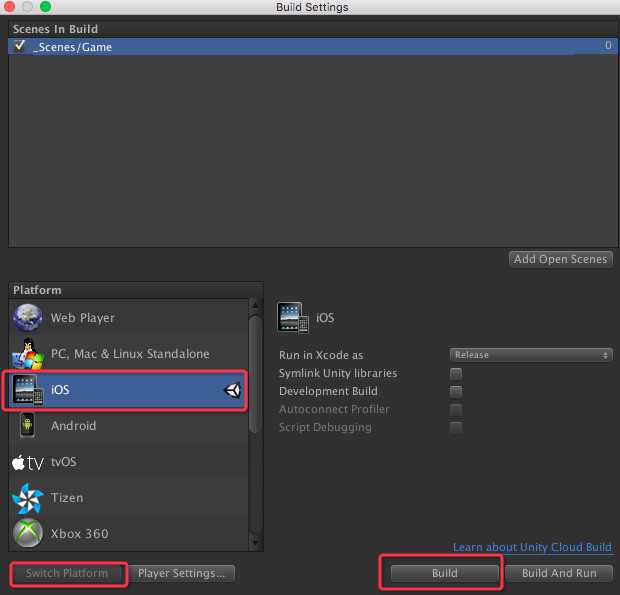
Task: Select the tvOS platform label
Action: click(64, 462)
